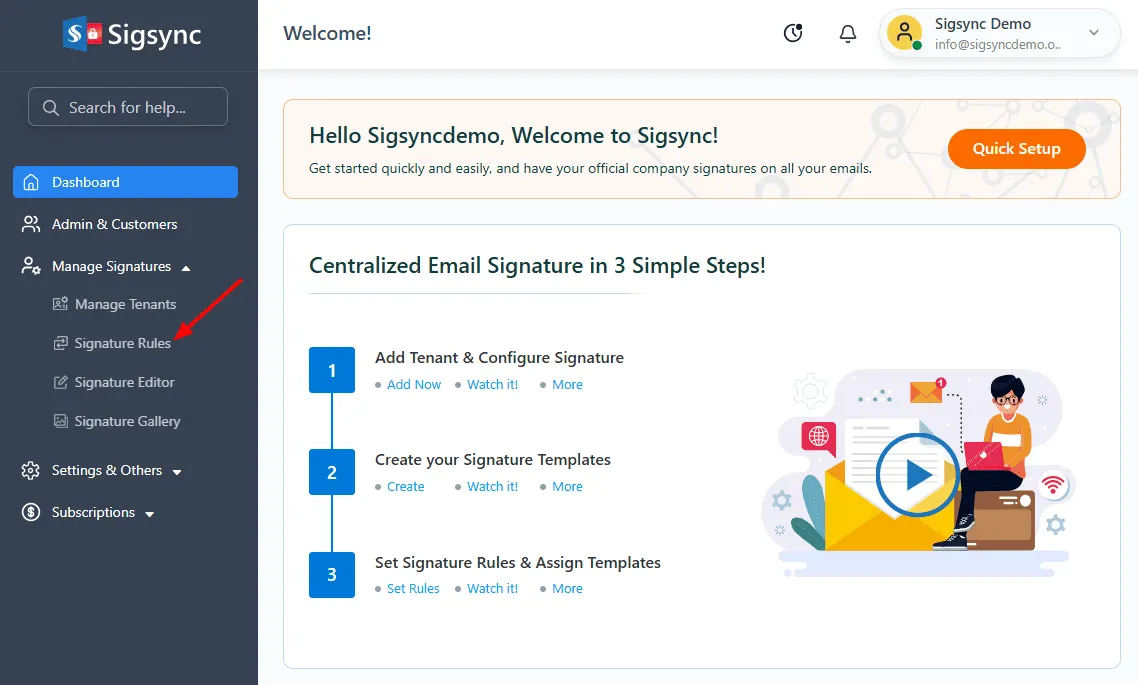This screenshot has width=1138, height=685.
Task: Click the step 3 number badge
Action: coord(332,575)
